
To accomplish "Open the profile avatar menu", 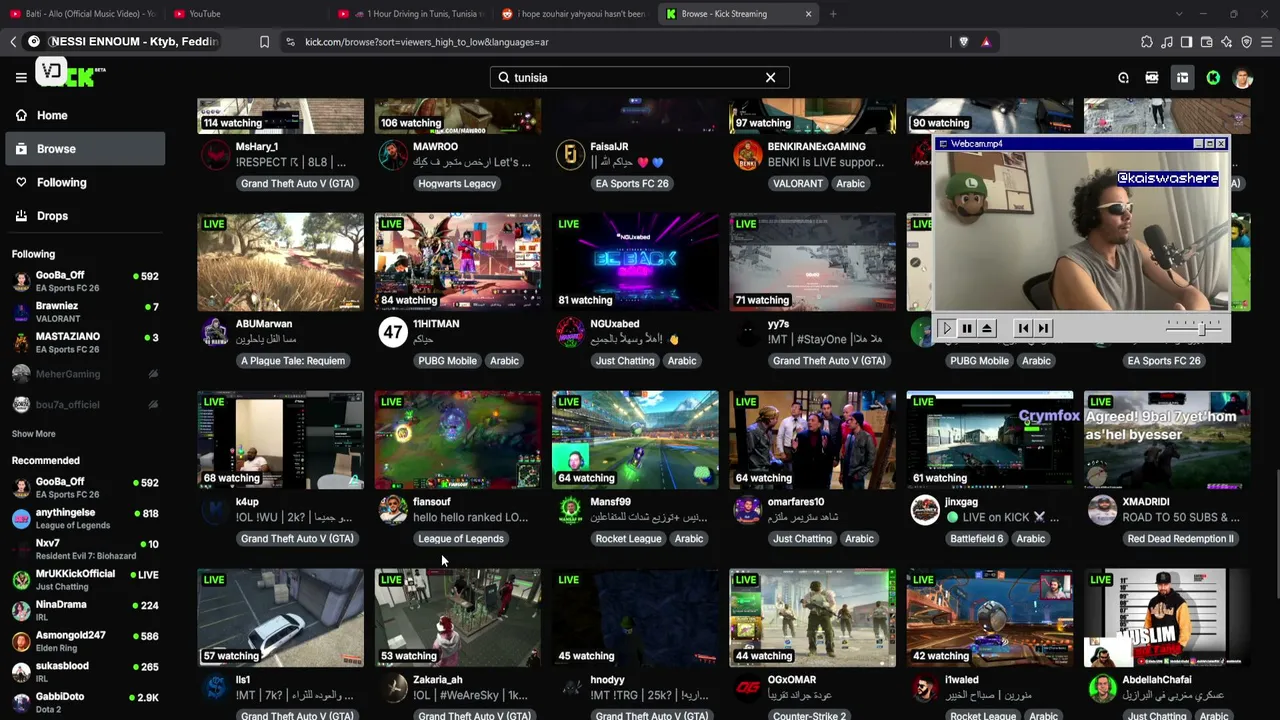I will tap(1243, 78).
